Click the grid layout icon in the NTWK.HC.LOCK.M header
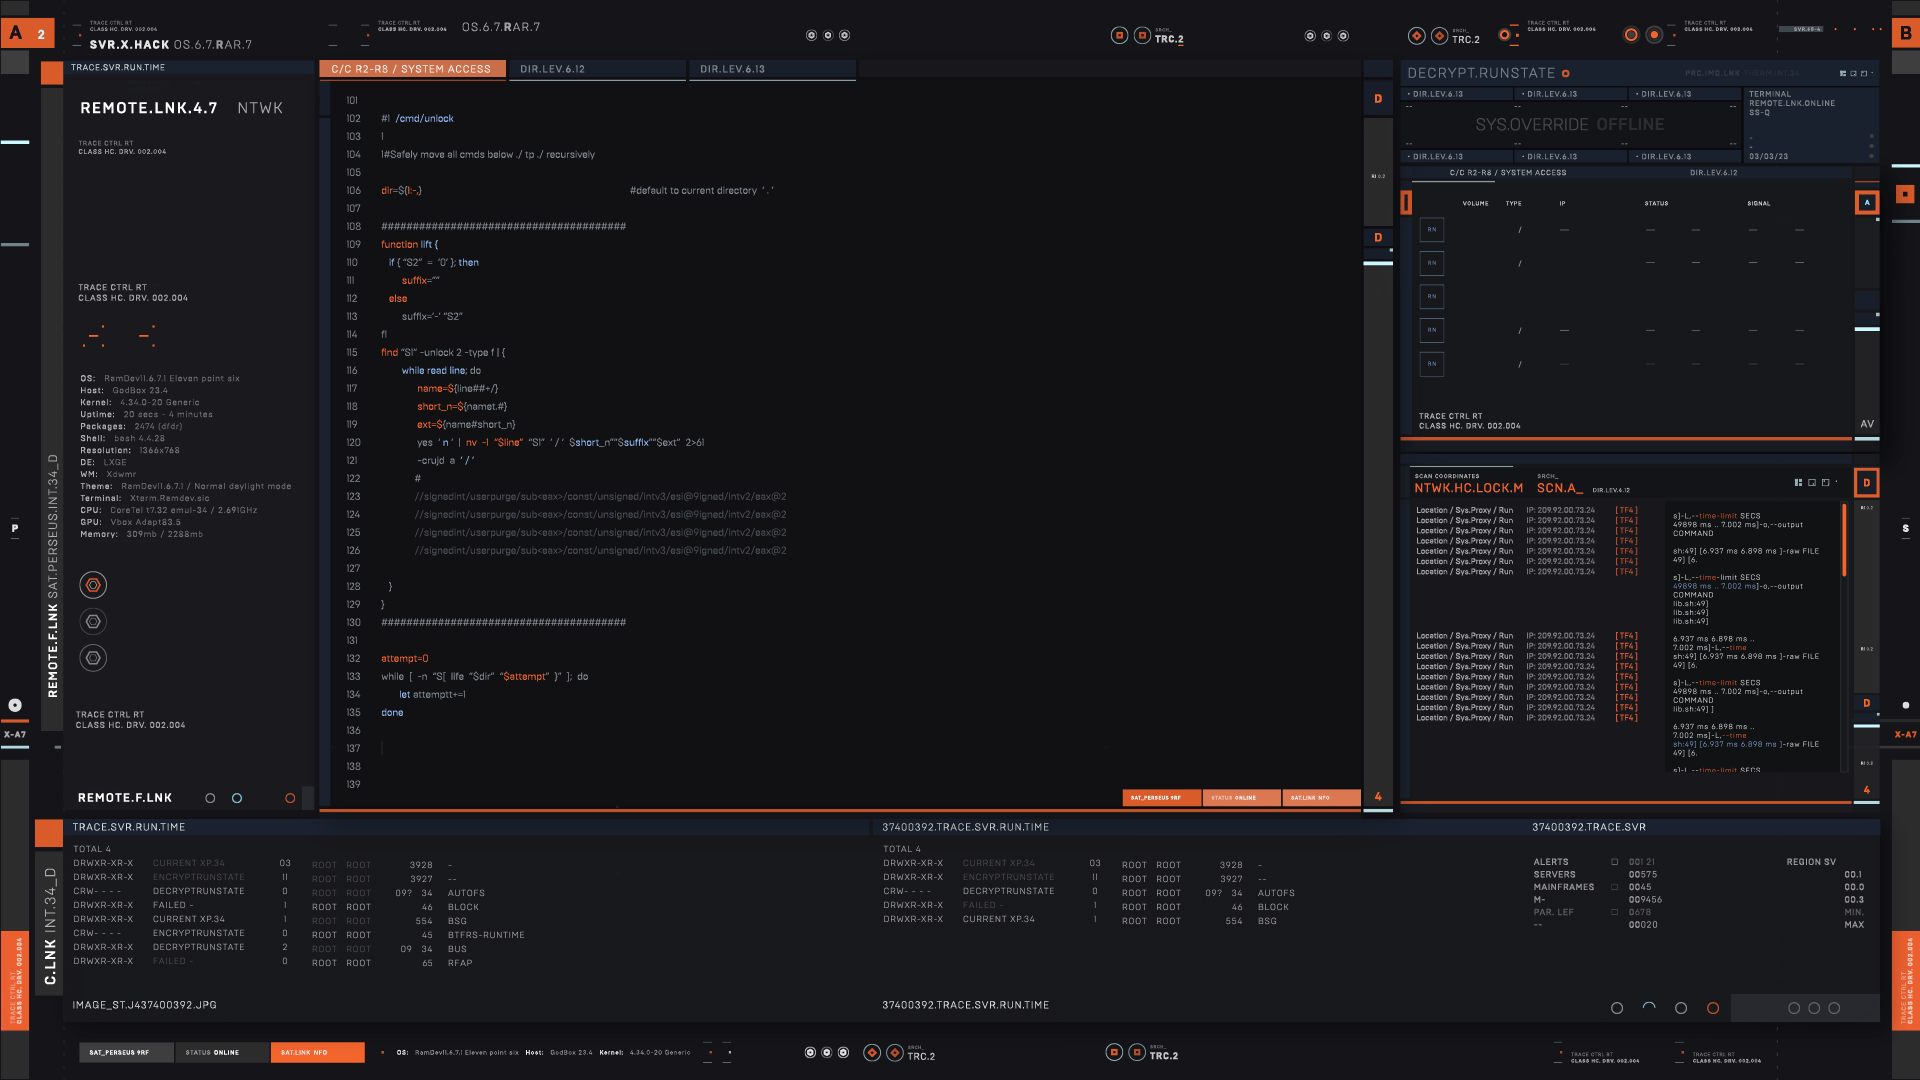The height and width of the screenshot is (1080, 1920). [1798, 483]
